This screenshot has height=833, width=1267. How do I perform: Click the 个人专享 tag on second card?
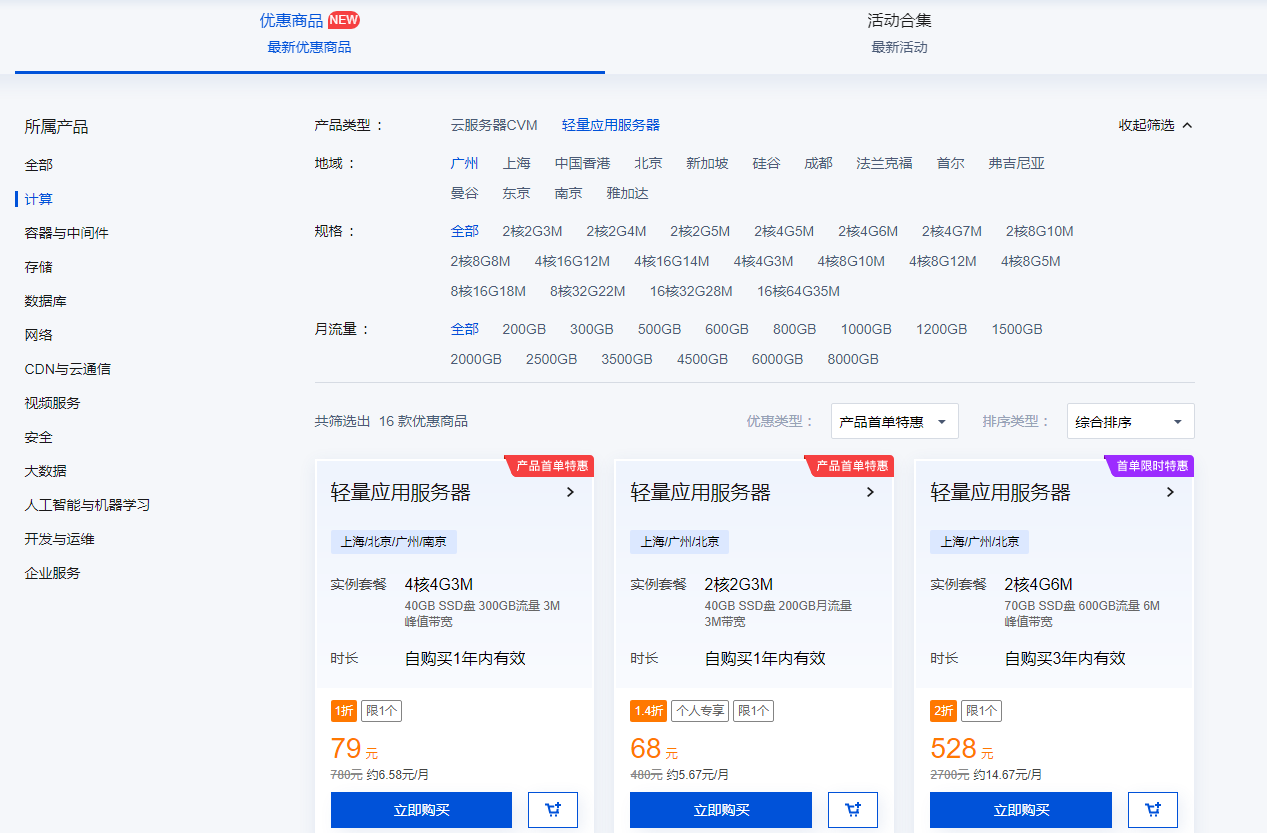(699, 711)
